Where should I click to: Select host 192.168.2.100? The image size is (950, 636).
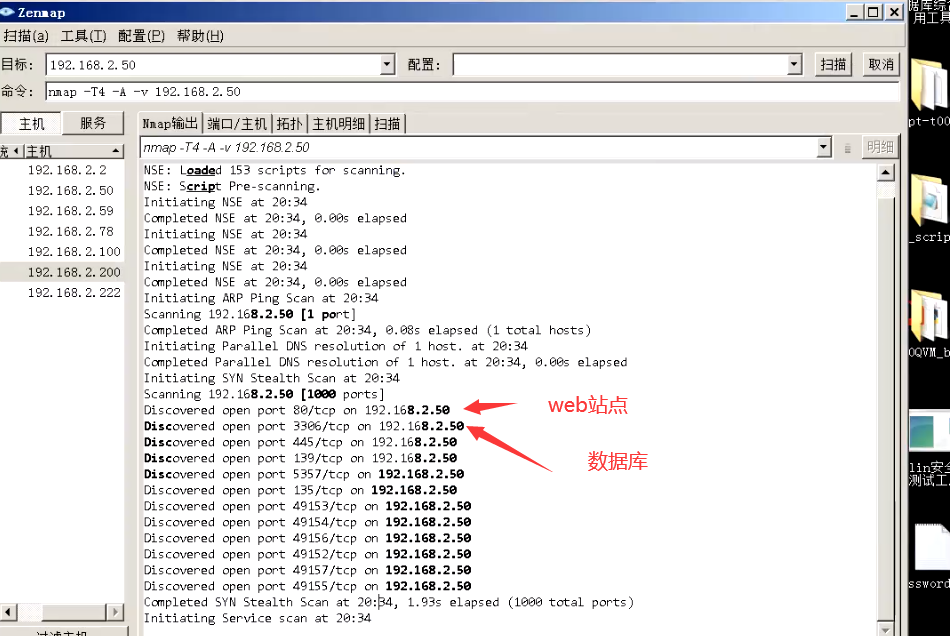pyautogui.click(x=74, y=251)
